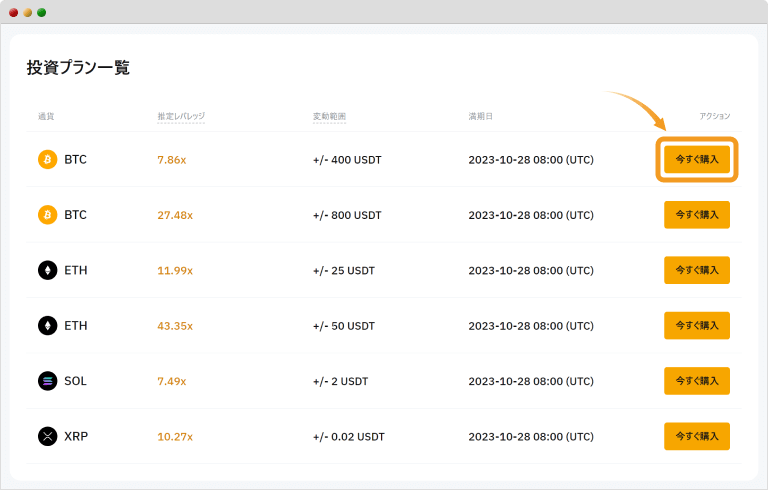Click the +/- 400 USDT range cell
The image size is (768, 490).
pos(347,160)
